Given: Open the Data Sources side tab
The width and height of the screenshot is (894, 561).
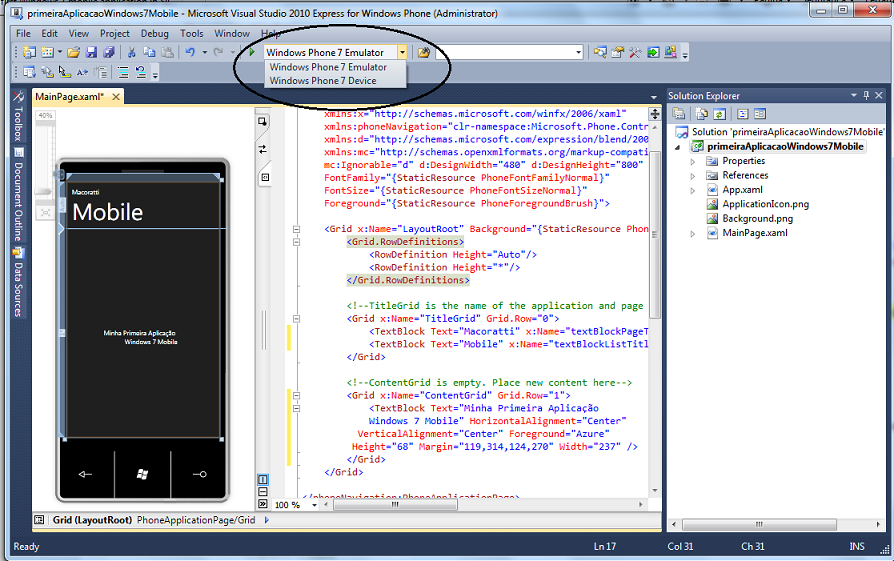Looking at the screenshot, I should (18, 283).
